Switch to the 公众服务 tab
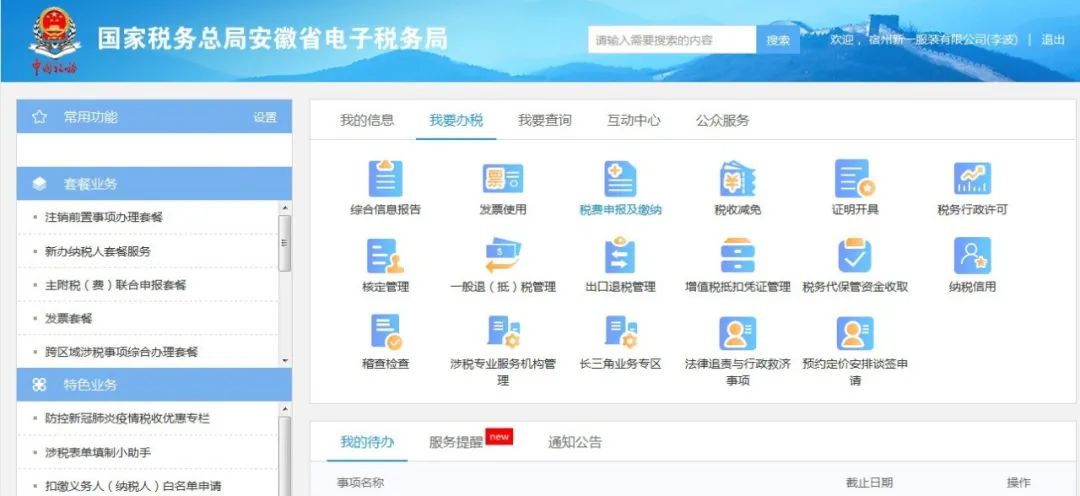 pyautogui.click(x=723, y=121)
